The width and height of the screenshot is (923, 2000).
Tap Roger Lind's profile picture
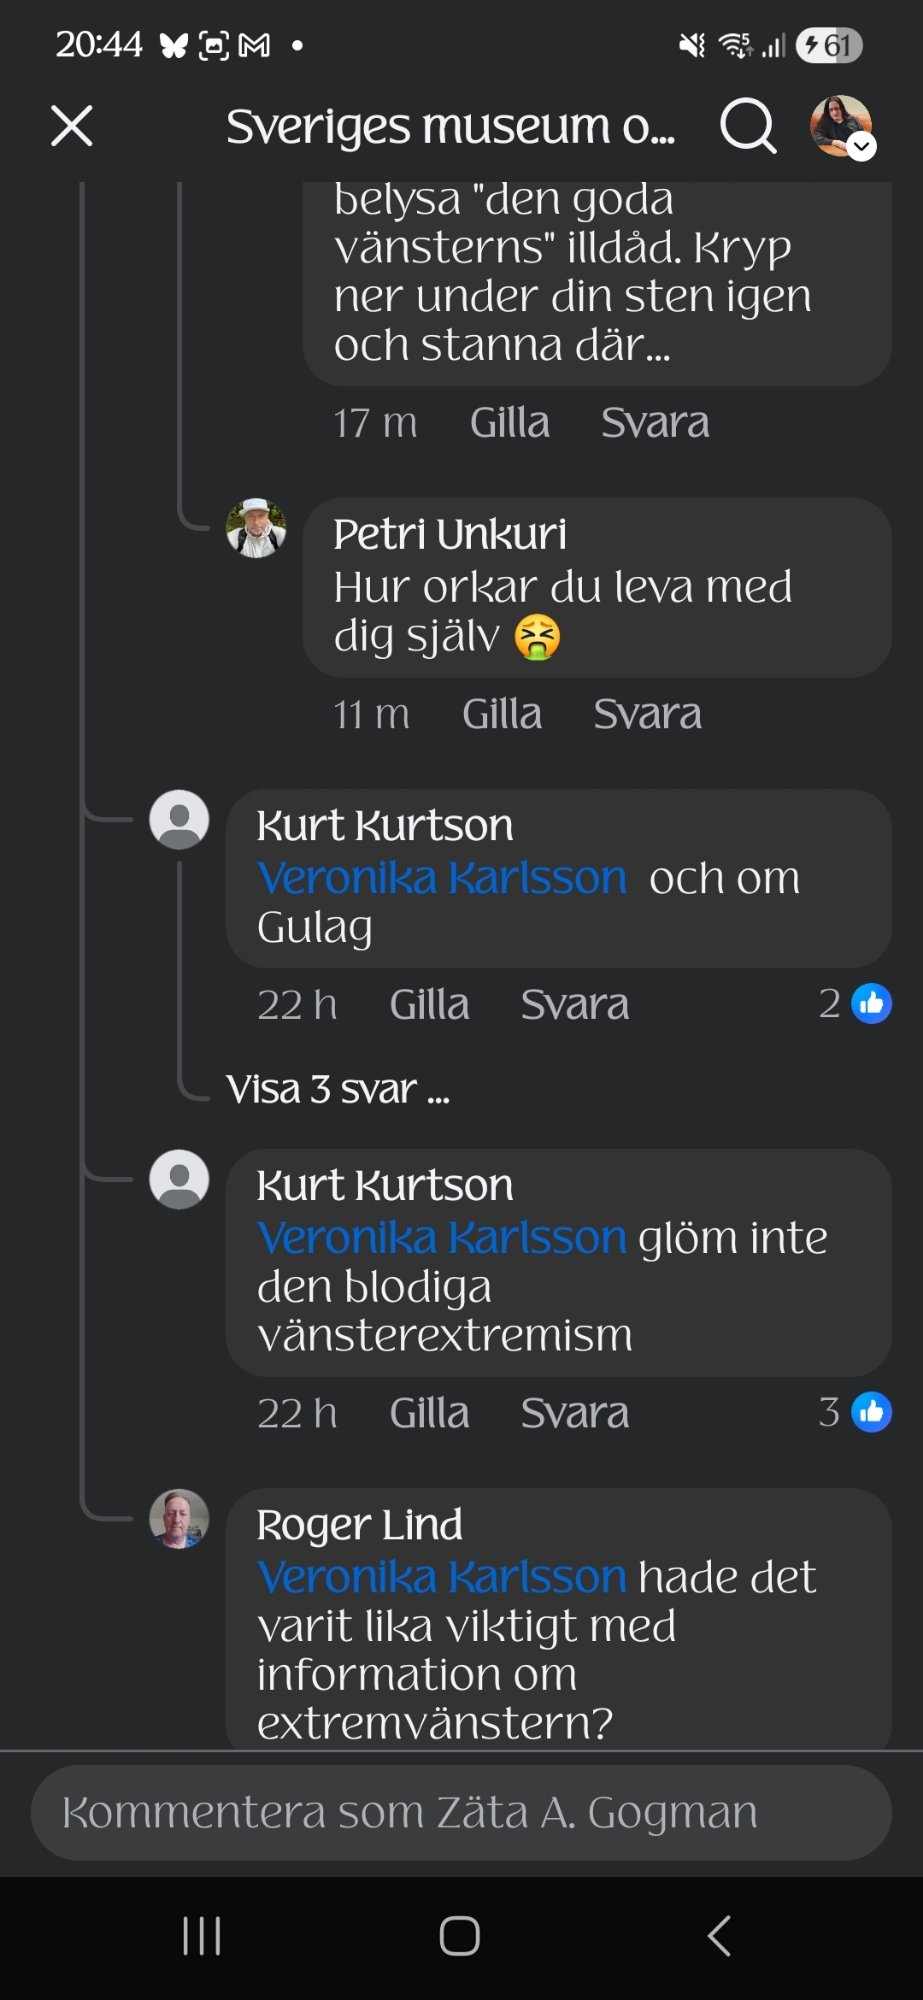click(x=179, y=1519)
